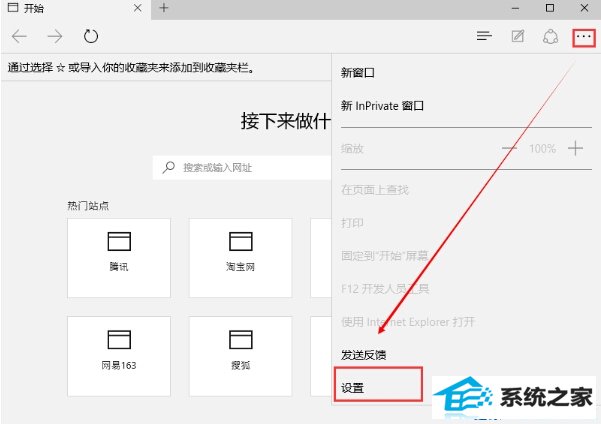Select F12 开发人员工具 menu entry
This screenshot has width=601, height=424.
click(x=385, y=288)
